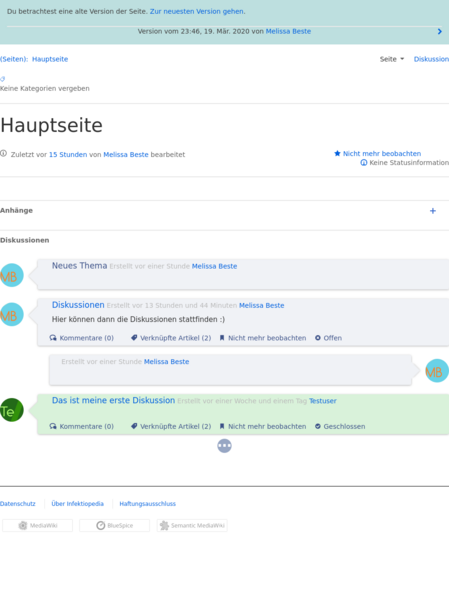The height and width of the screenshot is (599, 449).
Task: Click the star watch icon
Action: [337, 153]
